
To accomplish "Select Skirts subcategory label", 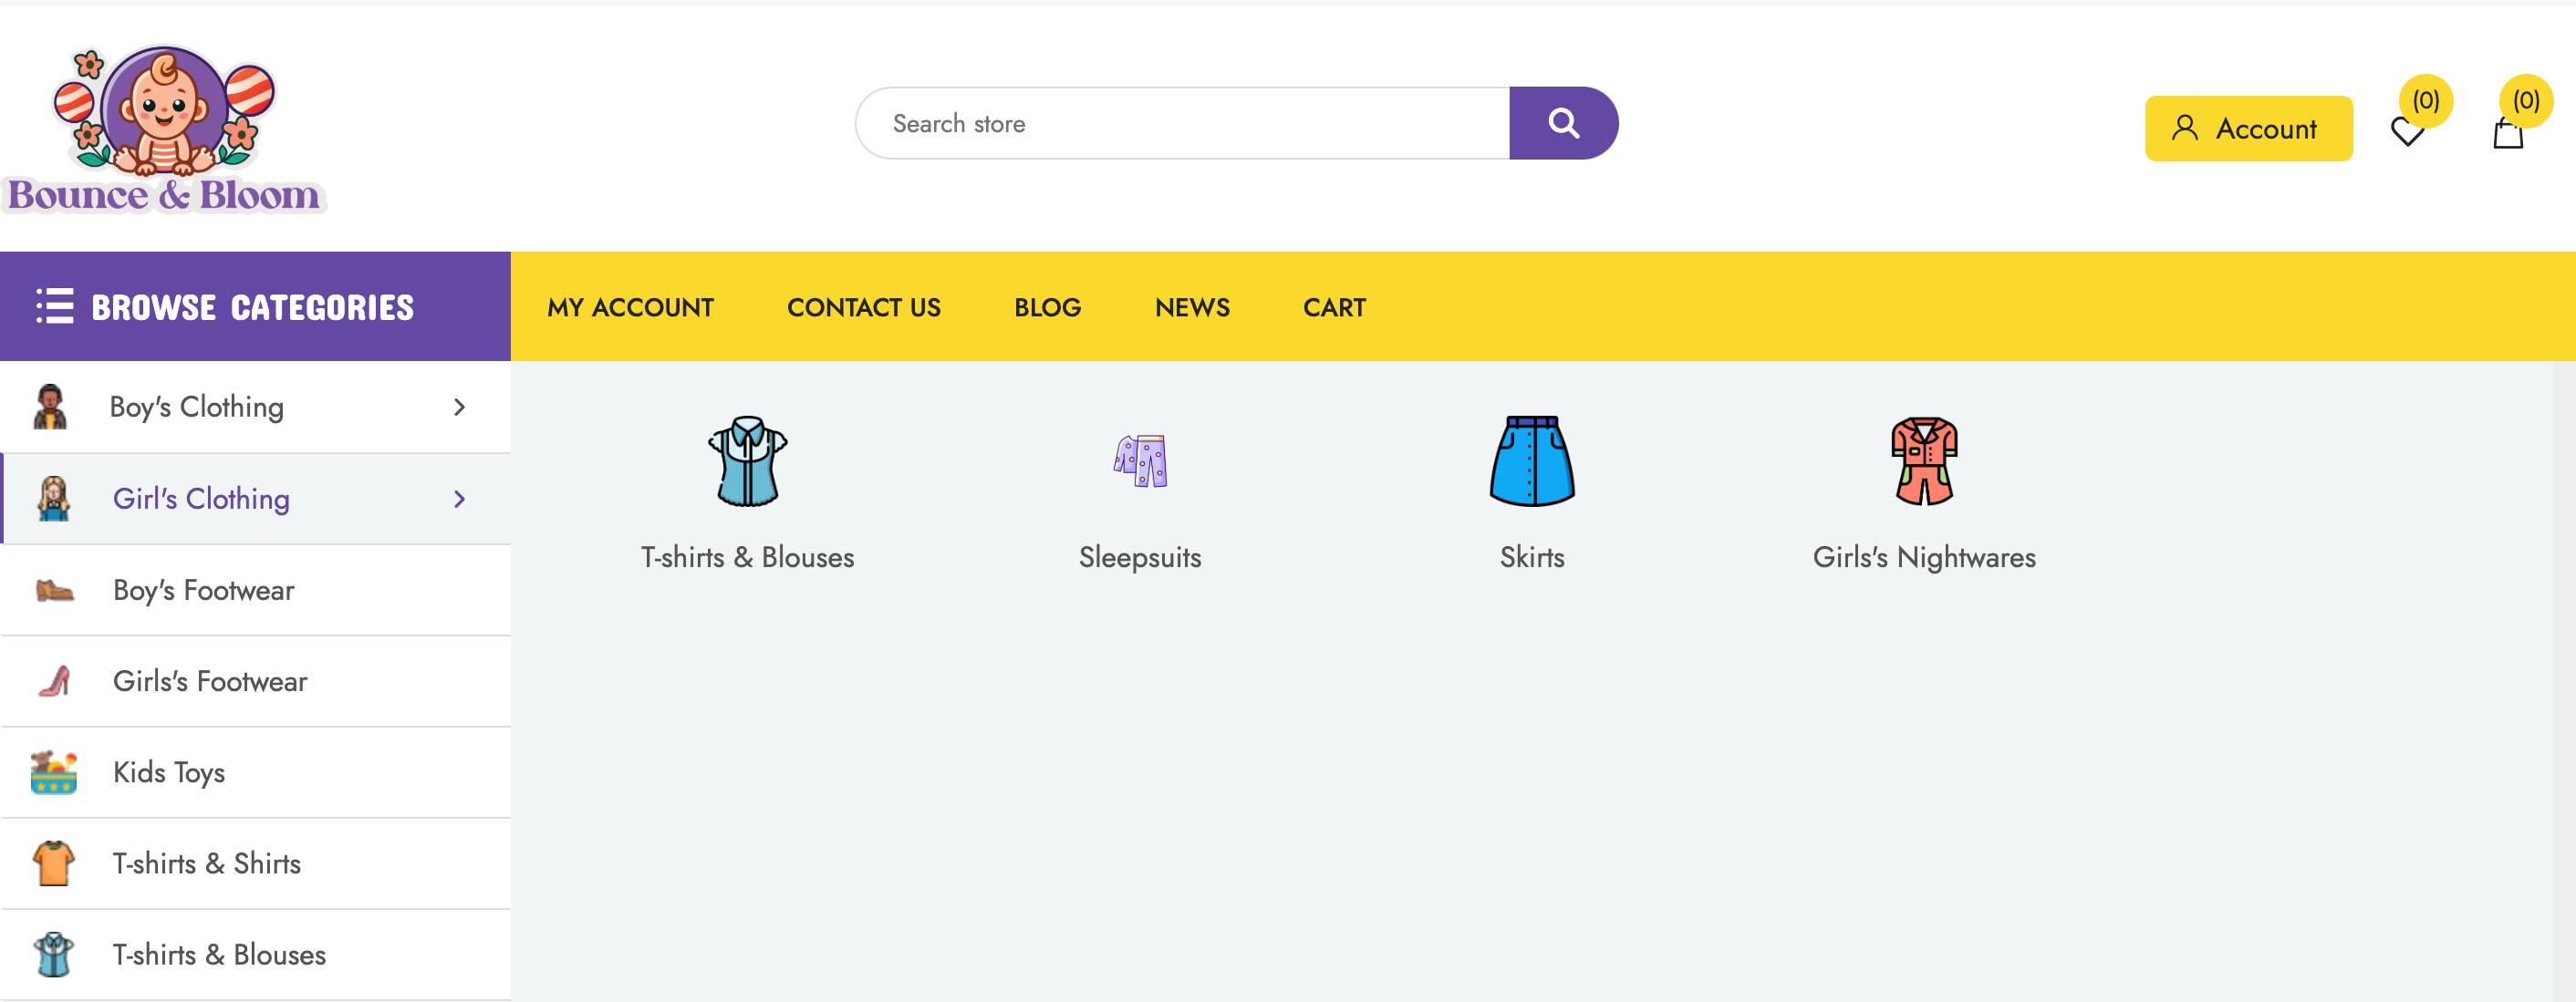I will click(1532, 557).
